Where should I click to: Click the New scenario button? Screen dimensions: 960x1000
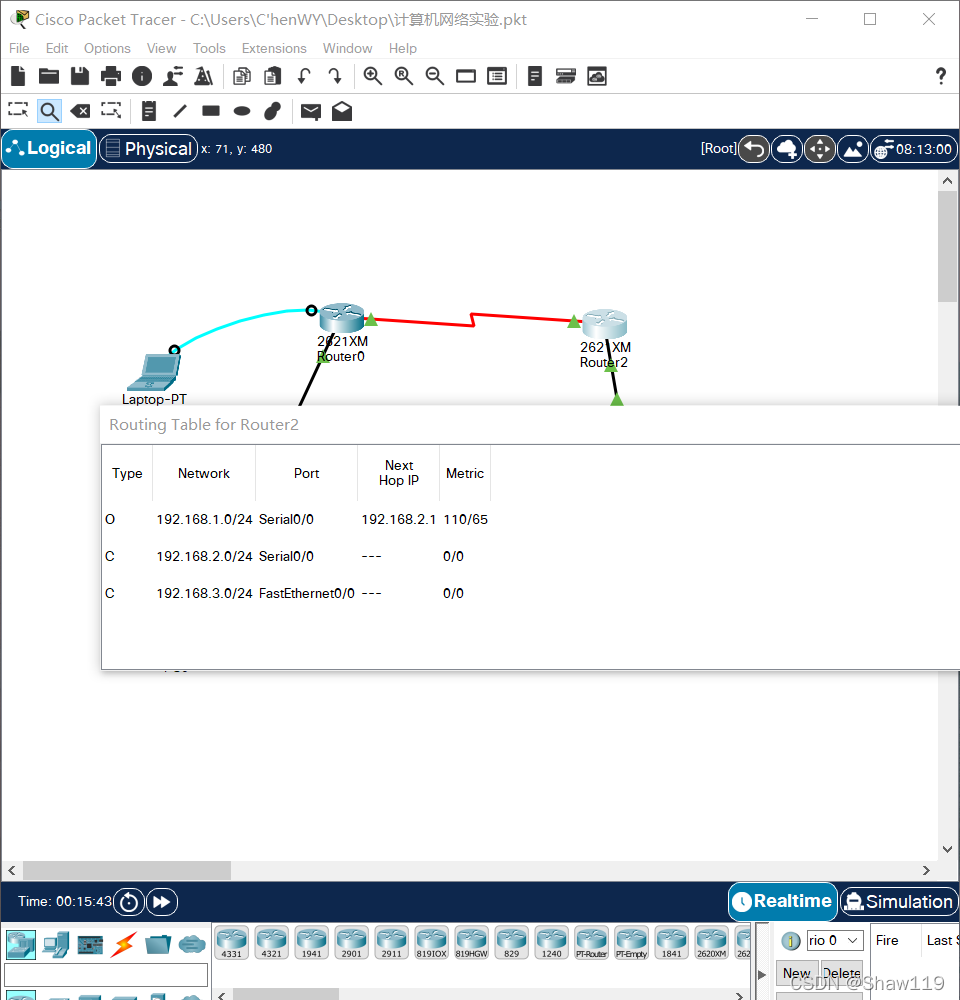coord(797,973)
